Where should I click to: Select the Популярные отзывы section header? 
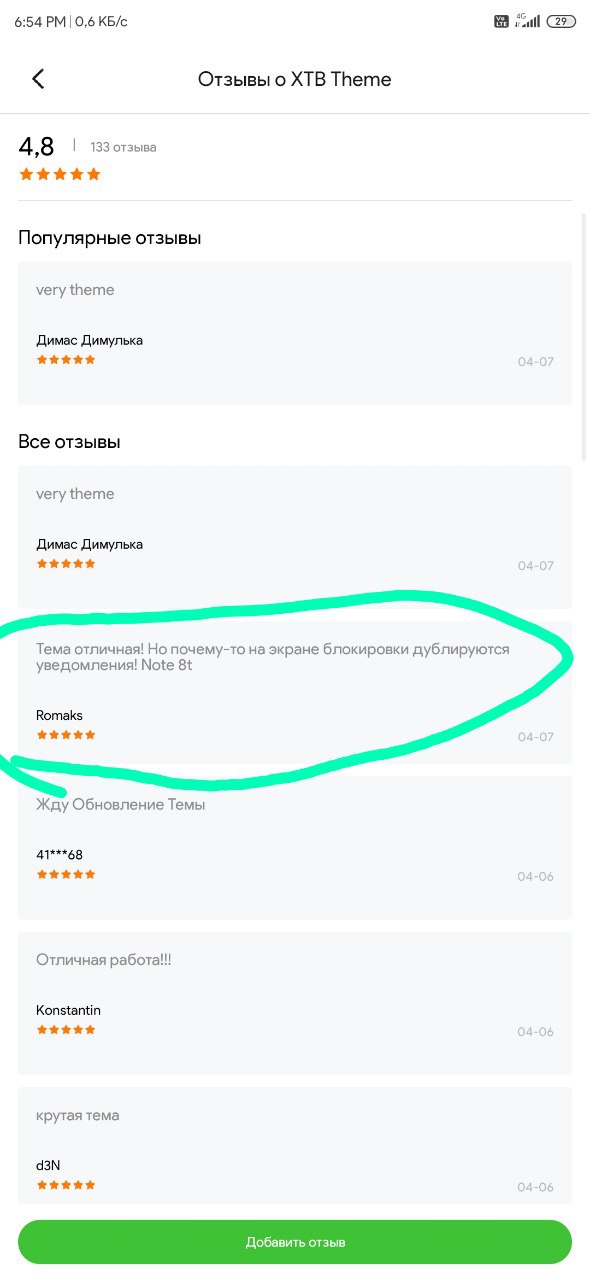[x=110, y=238]
